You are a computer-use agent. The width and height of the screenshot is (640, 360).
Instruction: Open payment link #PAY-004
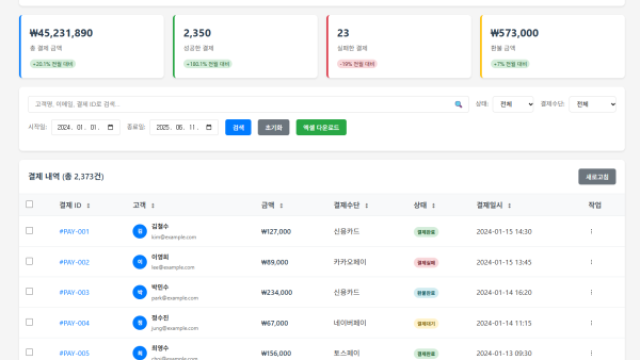click(x=74, y=323)
